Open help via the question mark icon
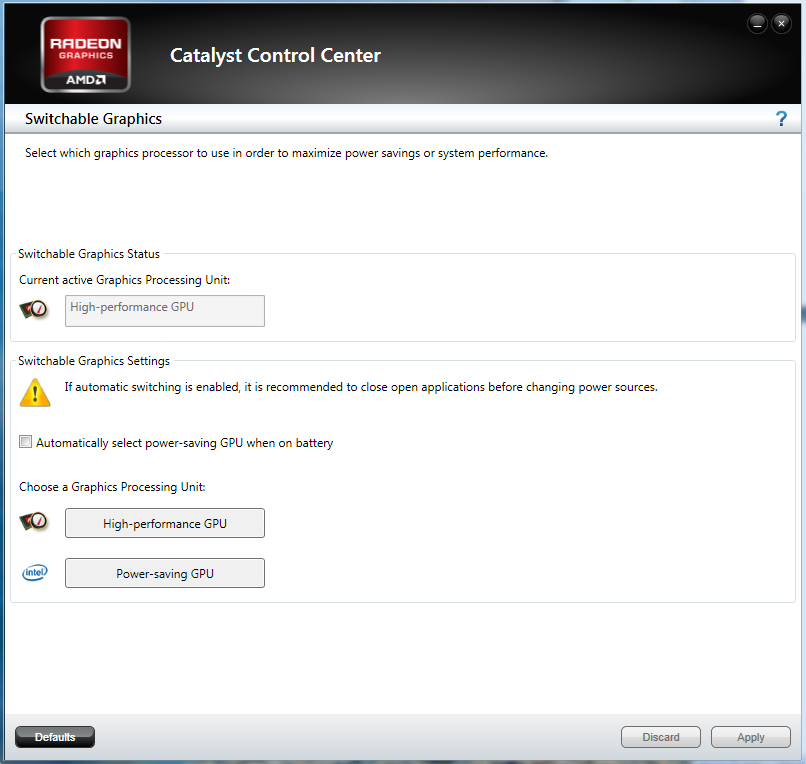 pos(781,119)
